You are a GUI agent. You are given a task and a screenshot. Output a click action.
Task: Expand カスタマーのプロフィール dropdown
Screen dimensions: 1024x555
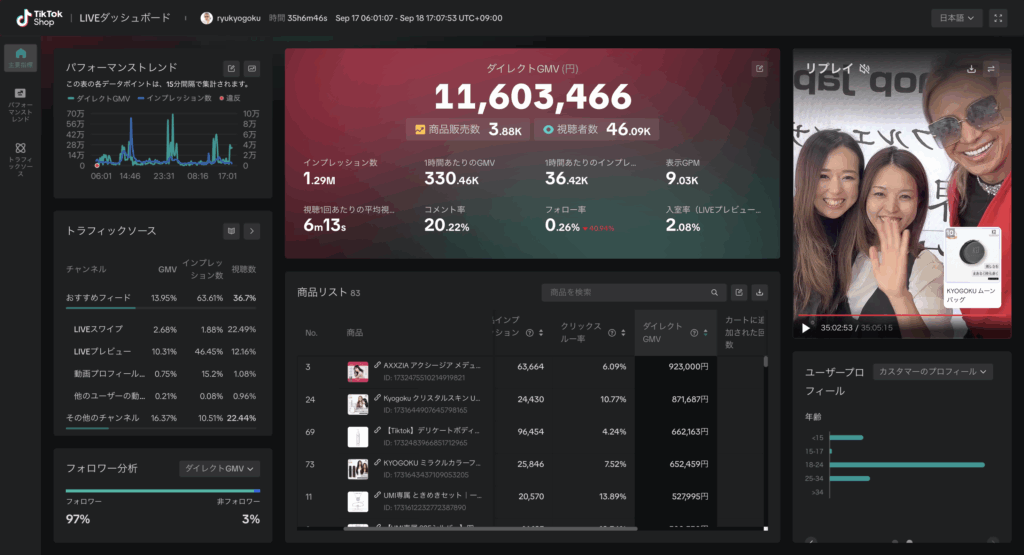[933, 371]
